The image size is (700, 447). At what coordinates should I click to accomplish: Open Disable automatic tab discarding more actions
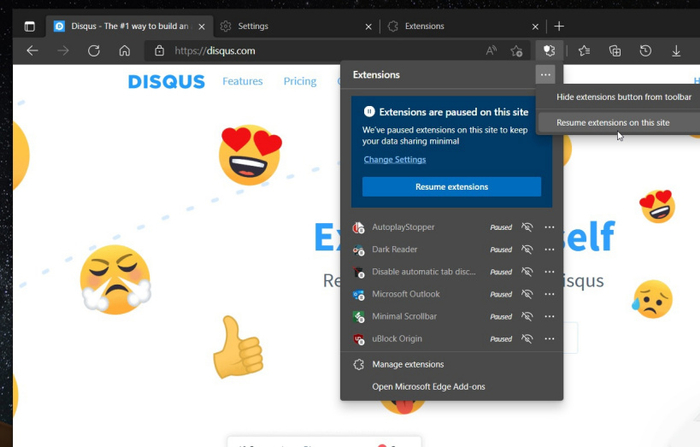550,272
